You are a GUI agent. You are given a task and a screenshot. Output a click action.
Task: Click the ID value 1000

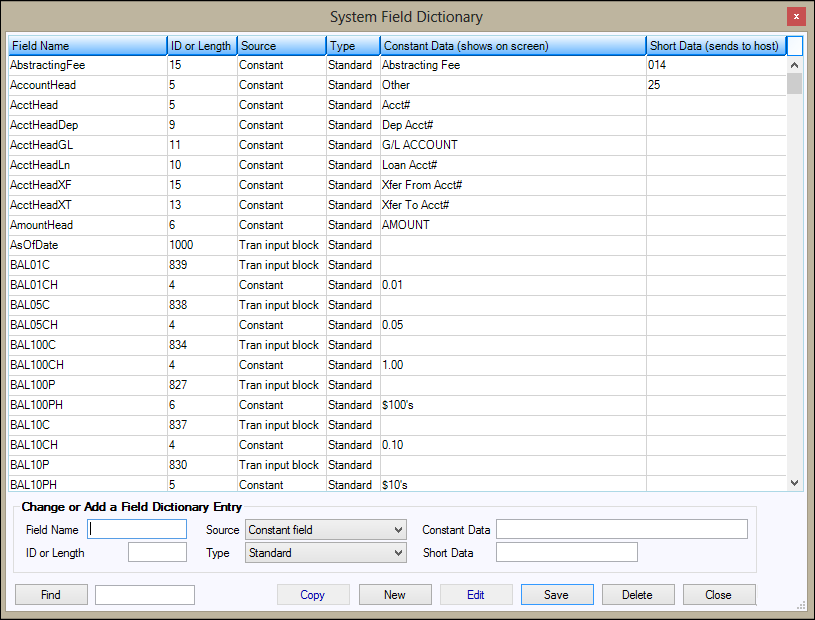click(181, 245)
